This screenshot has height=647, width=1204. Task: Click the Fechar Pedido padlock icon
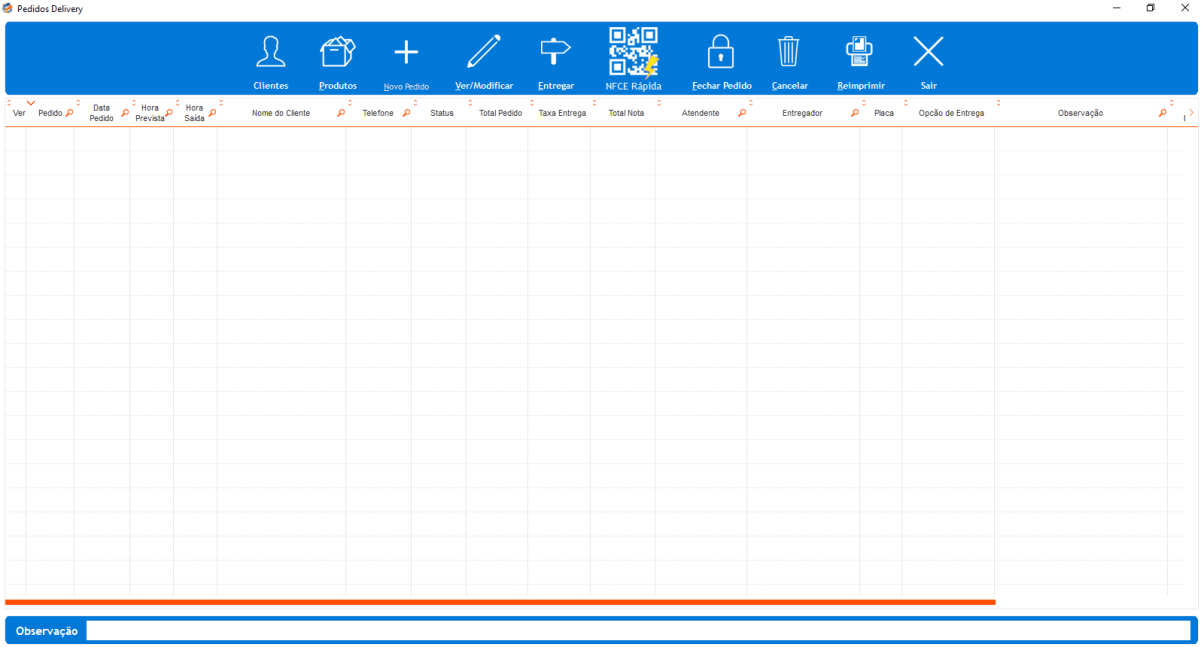[x=721, y=52]
